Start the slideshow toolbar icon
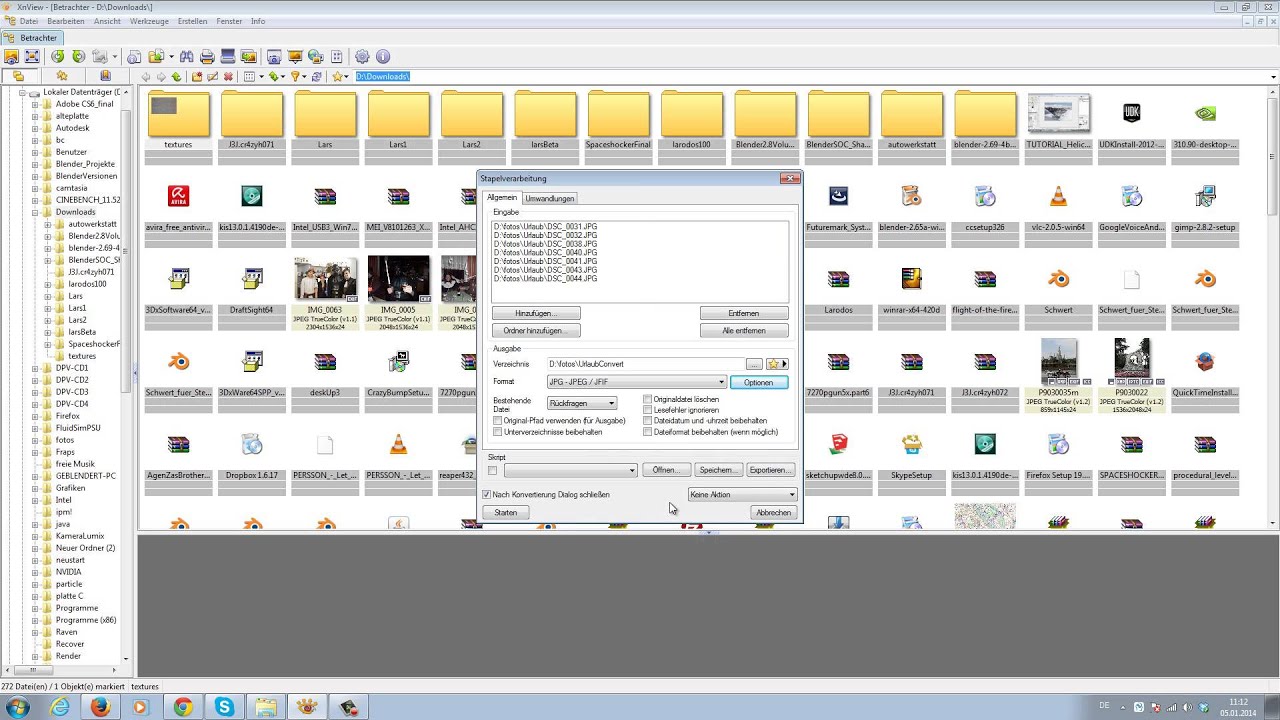1280x720 pixels. [x=295, y=57]
